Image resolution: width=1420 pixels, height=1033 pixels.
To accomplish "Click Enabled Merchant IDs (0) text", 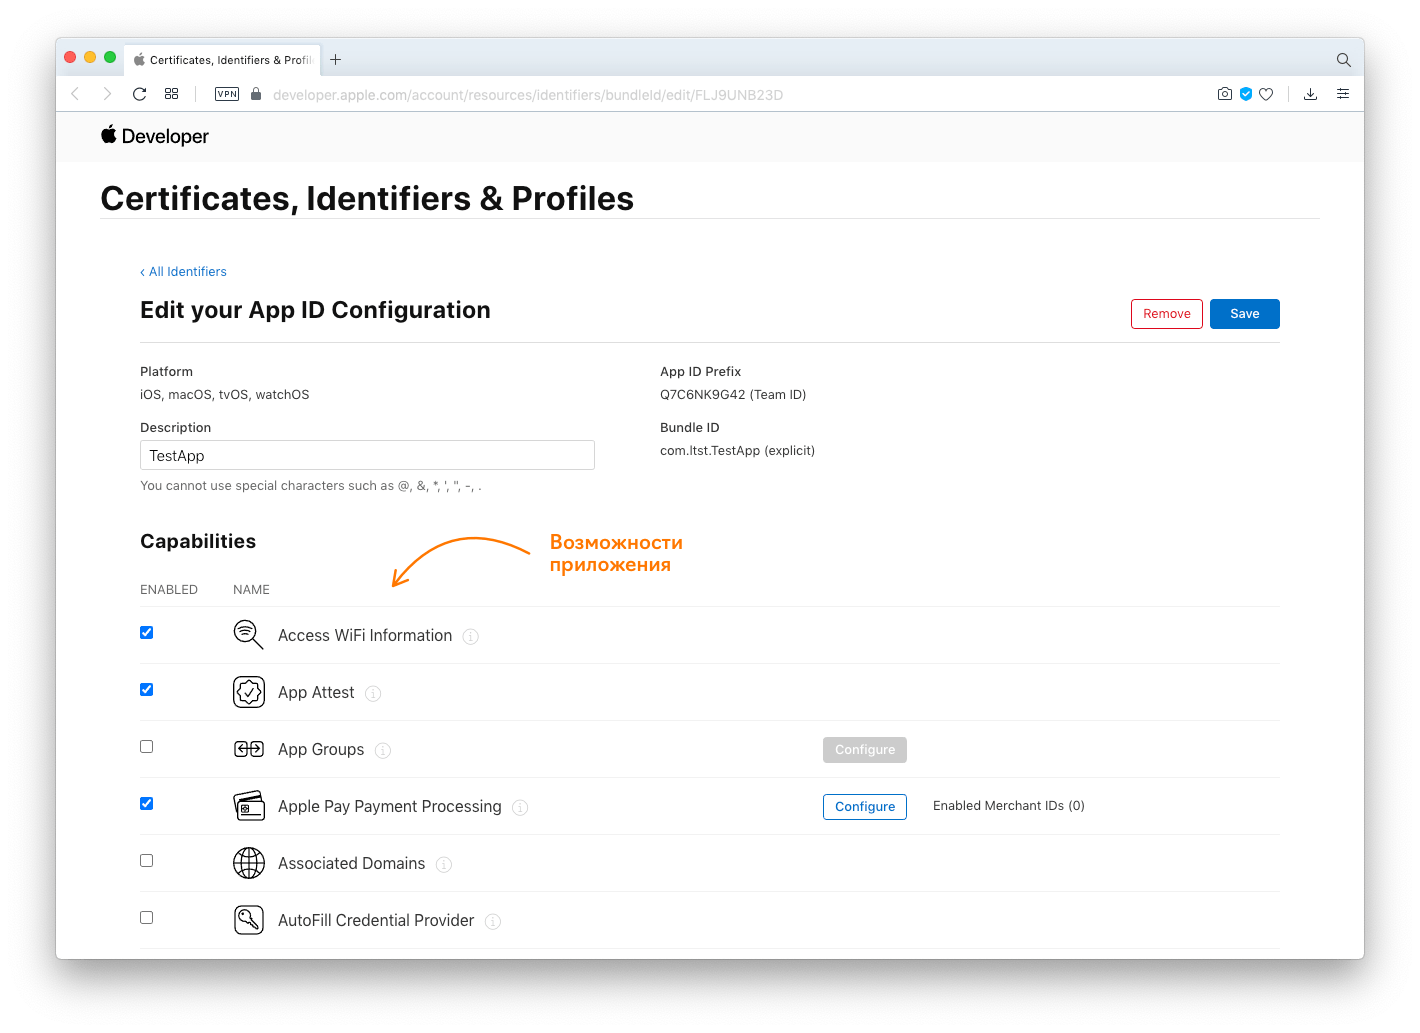I will [1009, 806].
